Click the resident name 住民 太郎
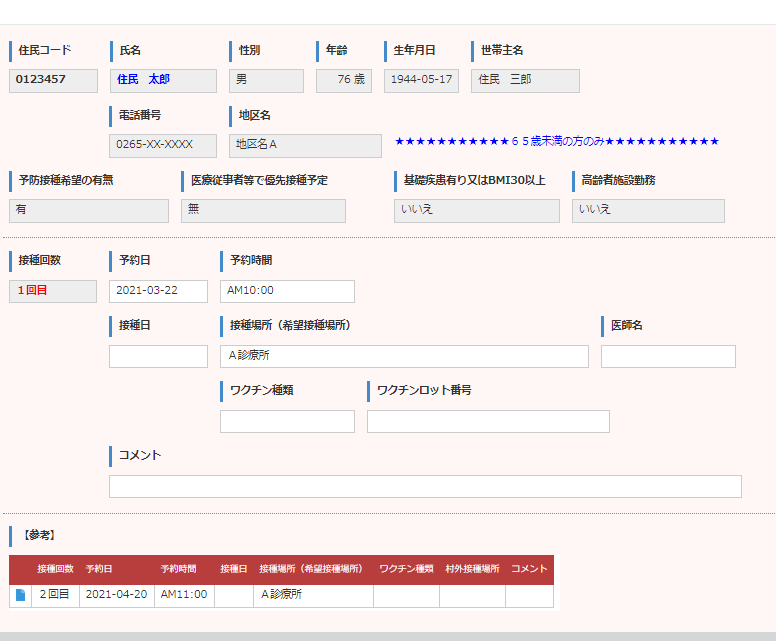This screenshot has width=776, height=641. click(163, 80)
